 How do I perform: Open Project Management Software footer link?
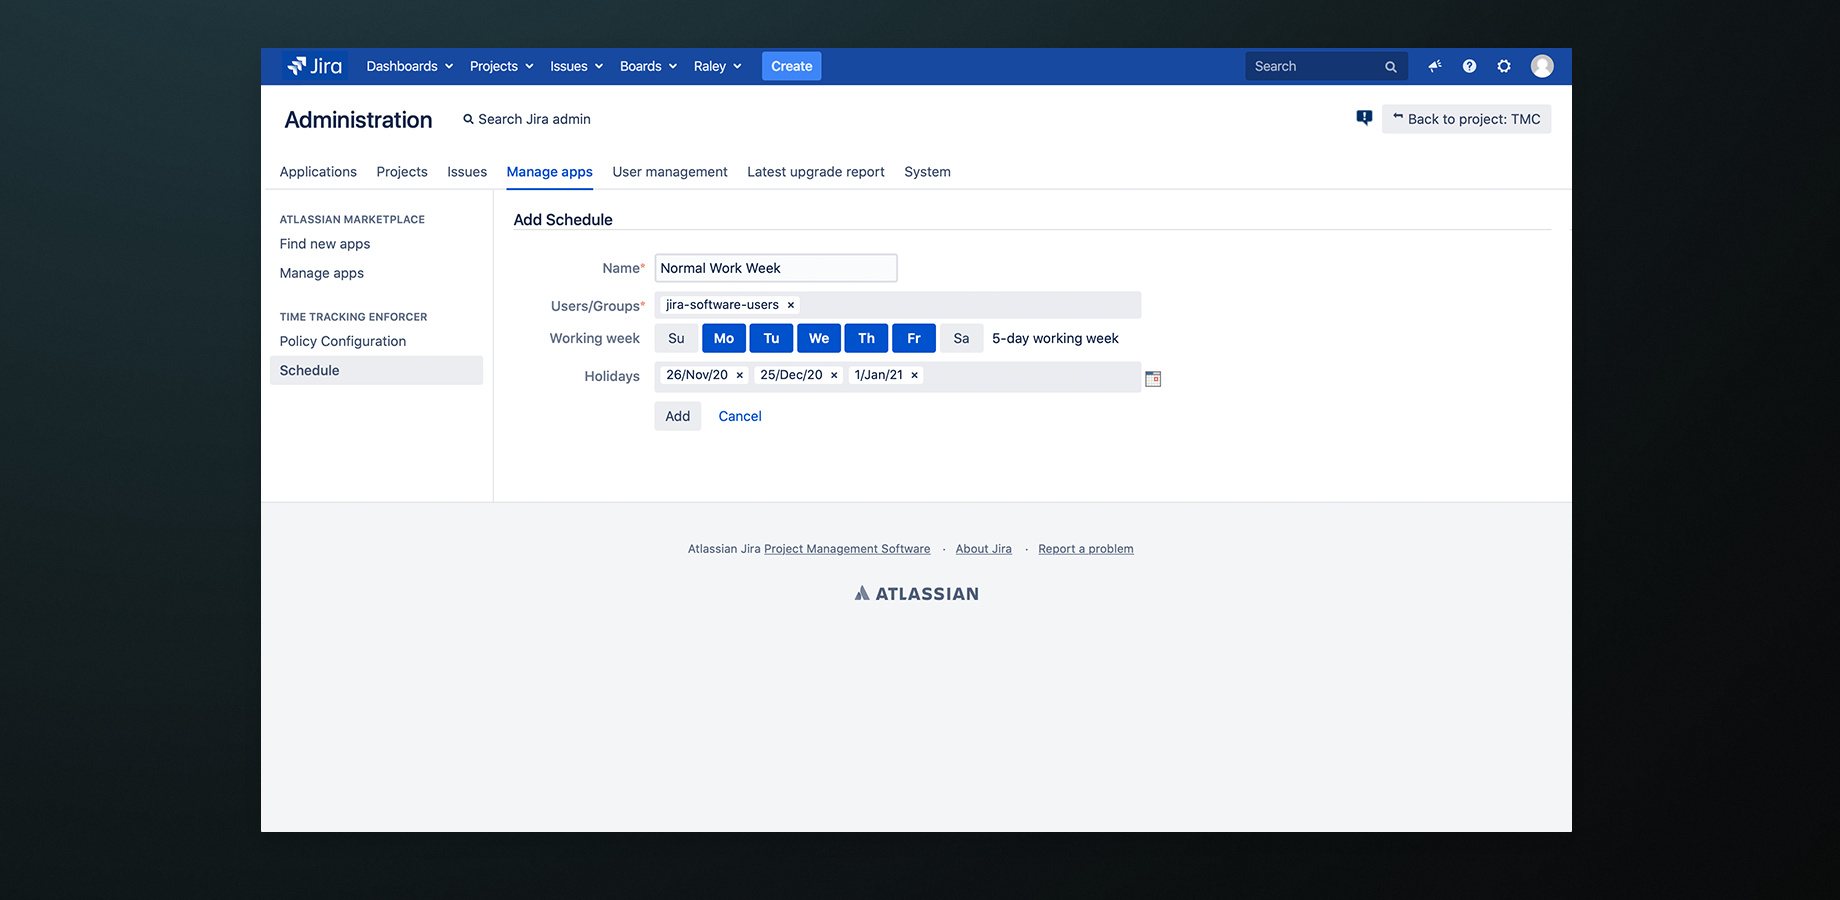(x=847, y=549)
